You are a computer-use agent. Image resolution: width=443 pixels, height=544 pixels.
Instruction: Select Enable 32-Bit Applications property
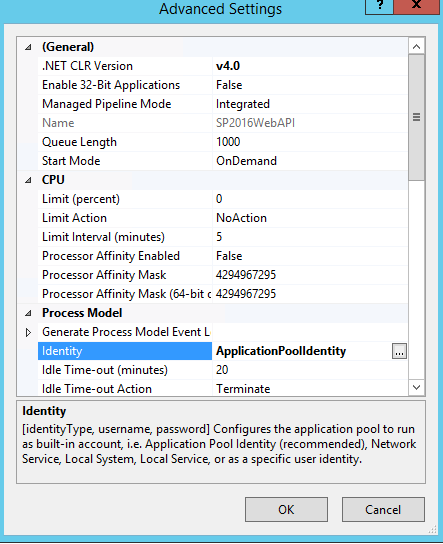[111, 85]
